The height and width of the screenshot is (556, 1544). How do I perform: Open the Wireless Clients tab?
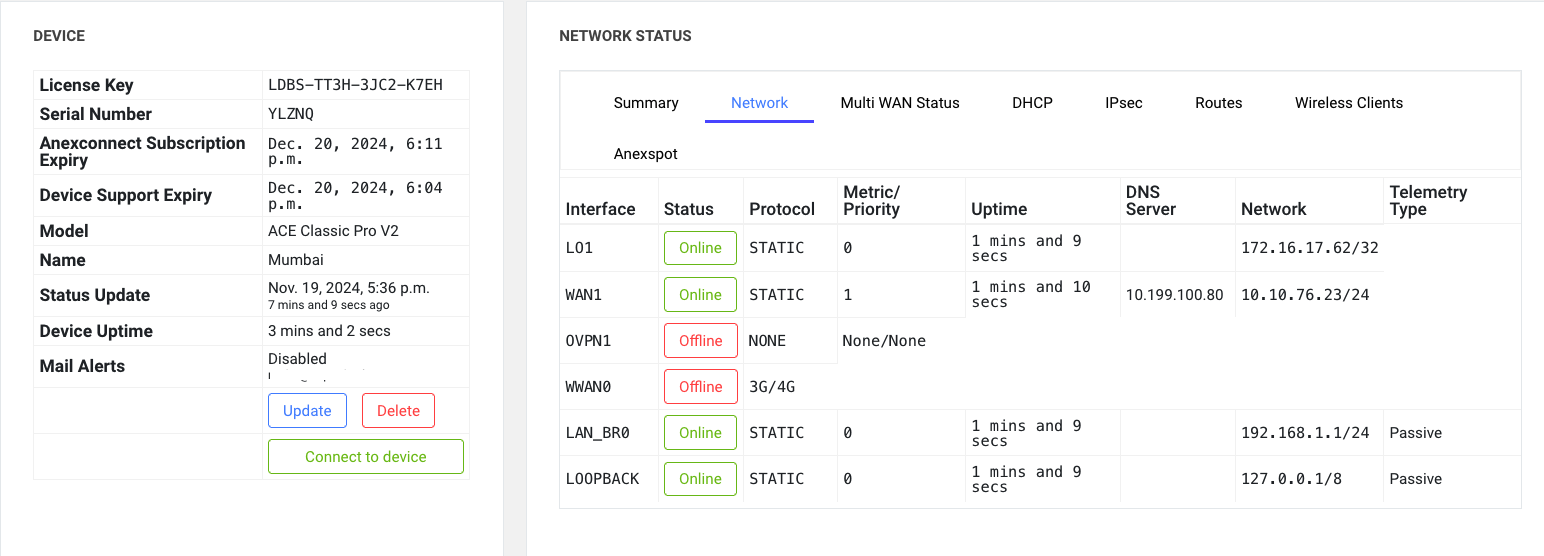point(1348,103)
